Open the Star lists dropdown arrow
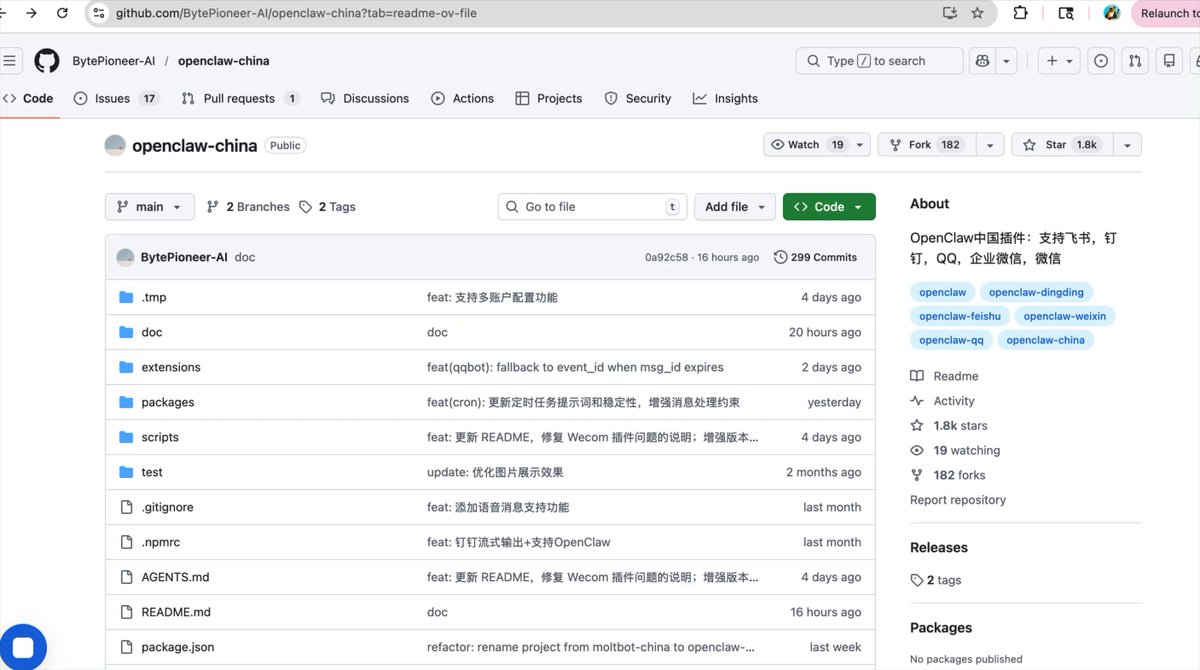The height and width of the screenshot is (670, 1200). (1127, 145)
